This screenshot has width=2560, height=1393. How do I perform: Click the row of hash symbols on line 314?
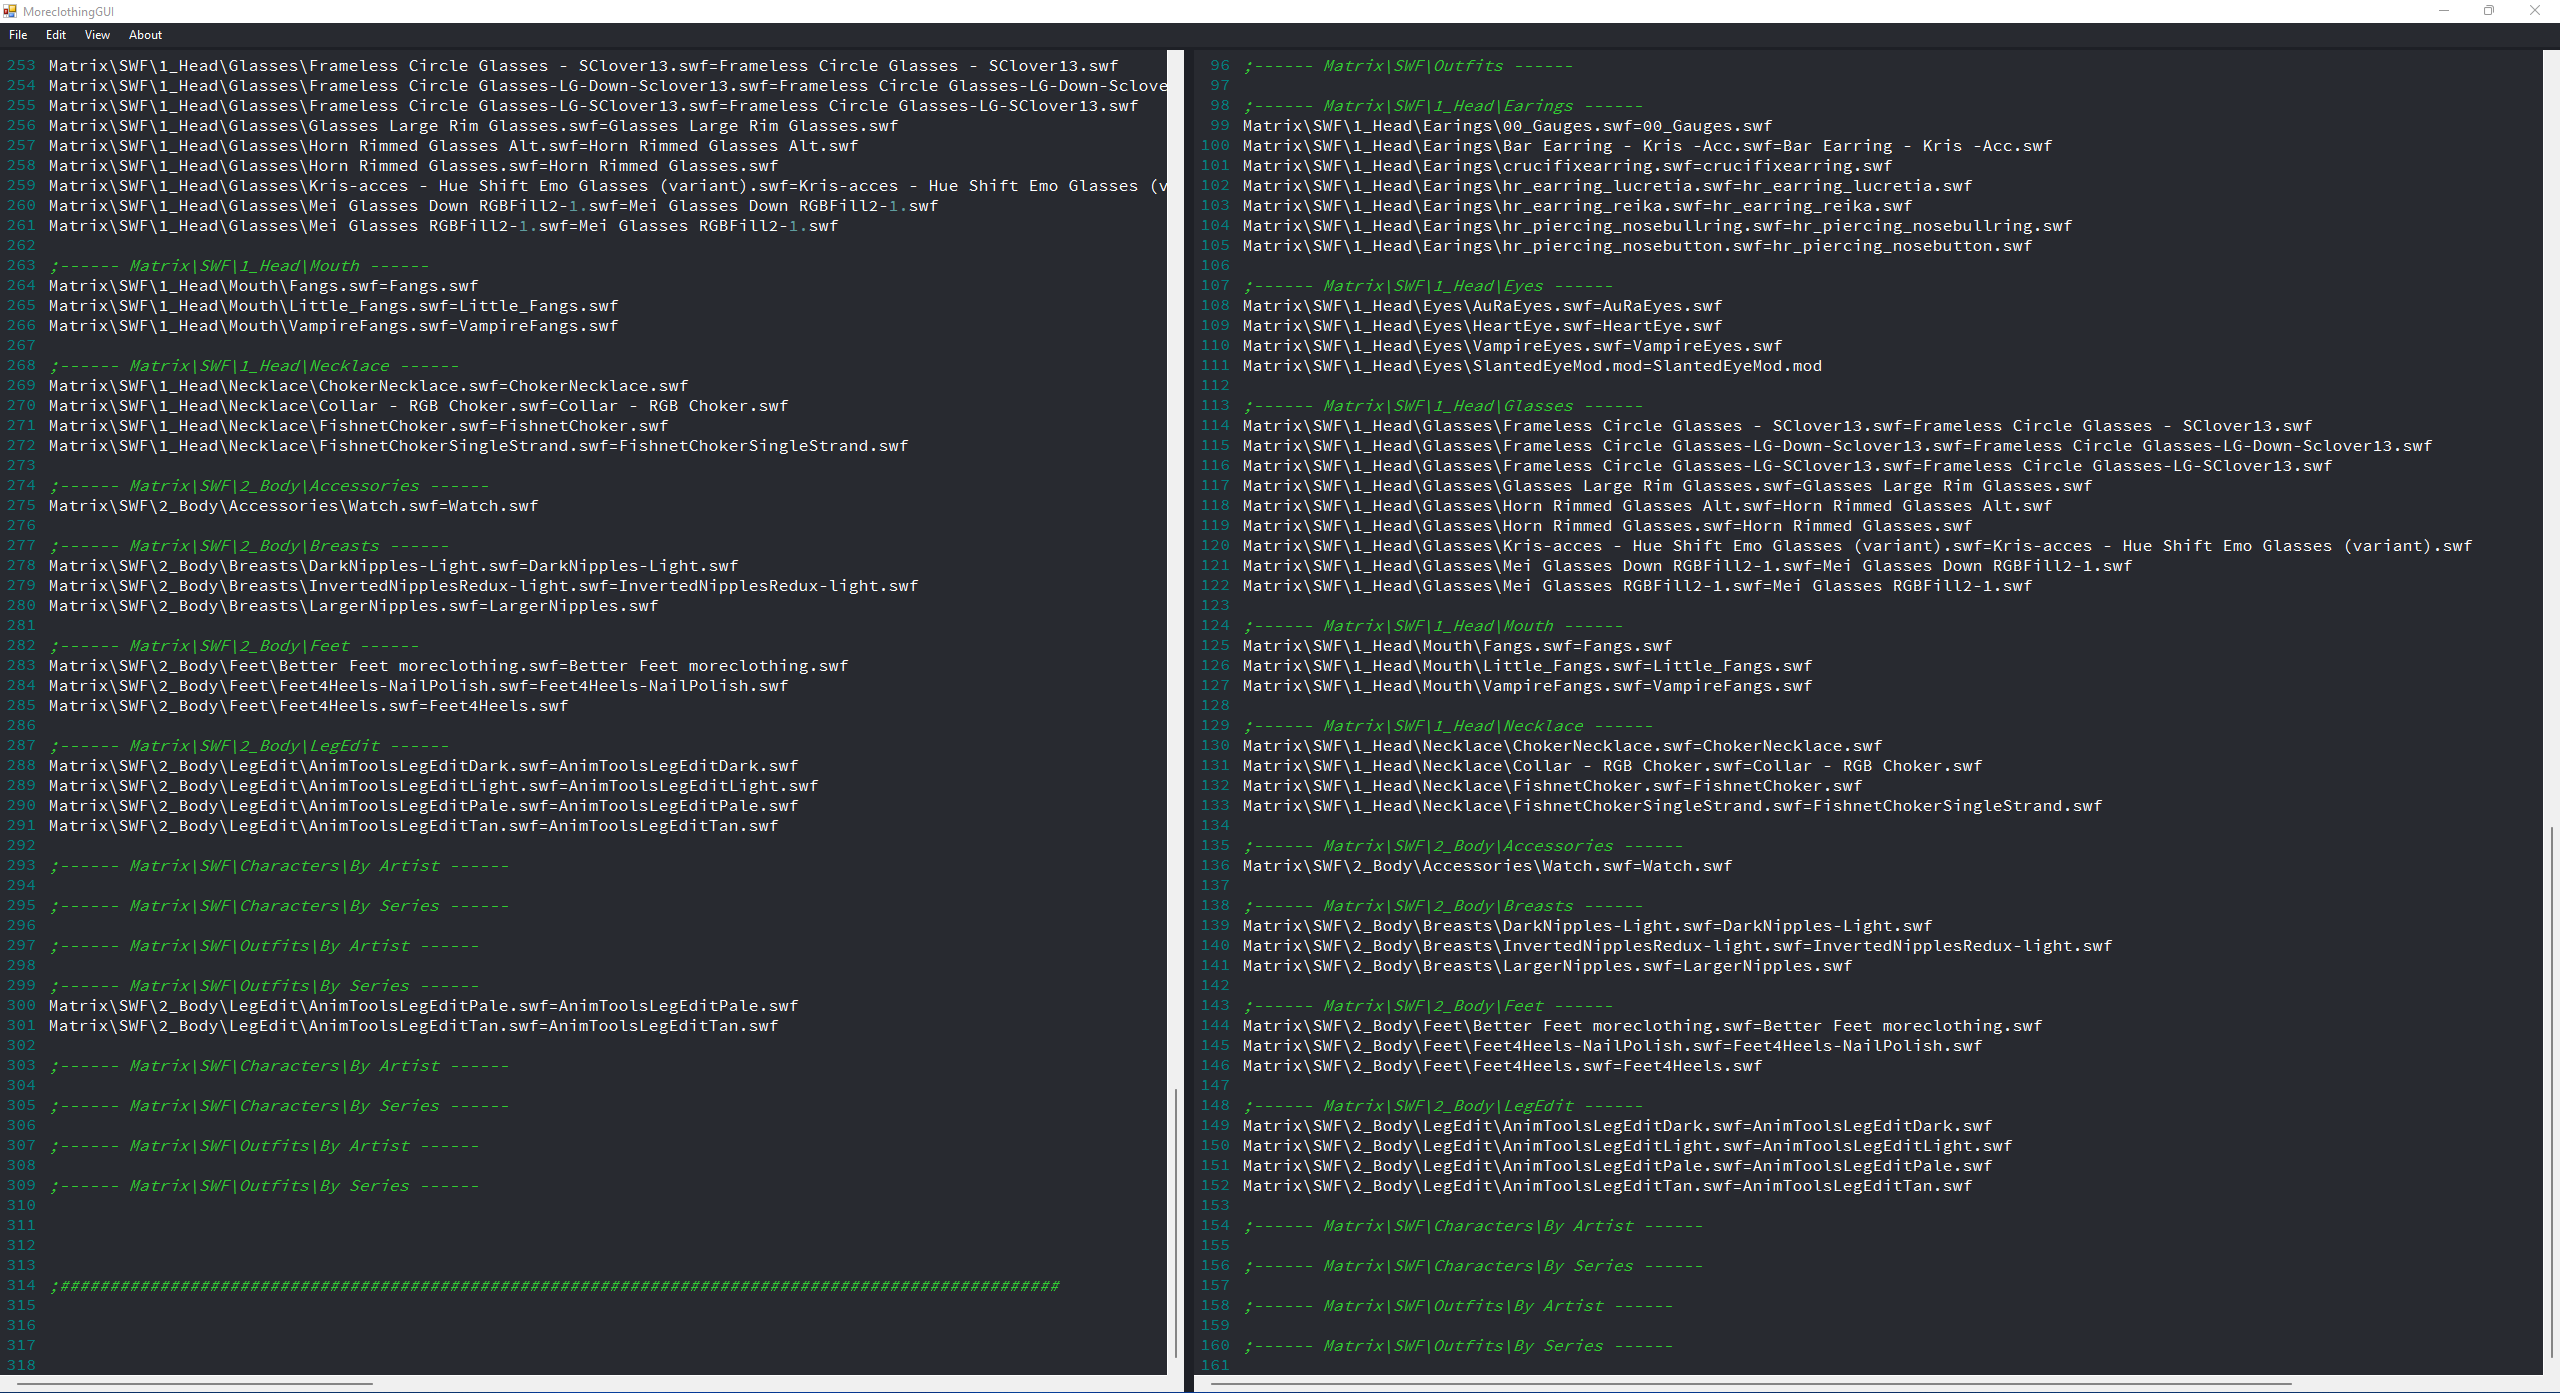click(555, 1286)
